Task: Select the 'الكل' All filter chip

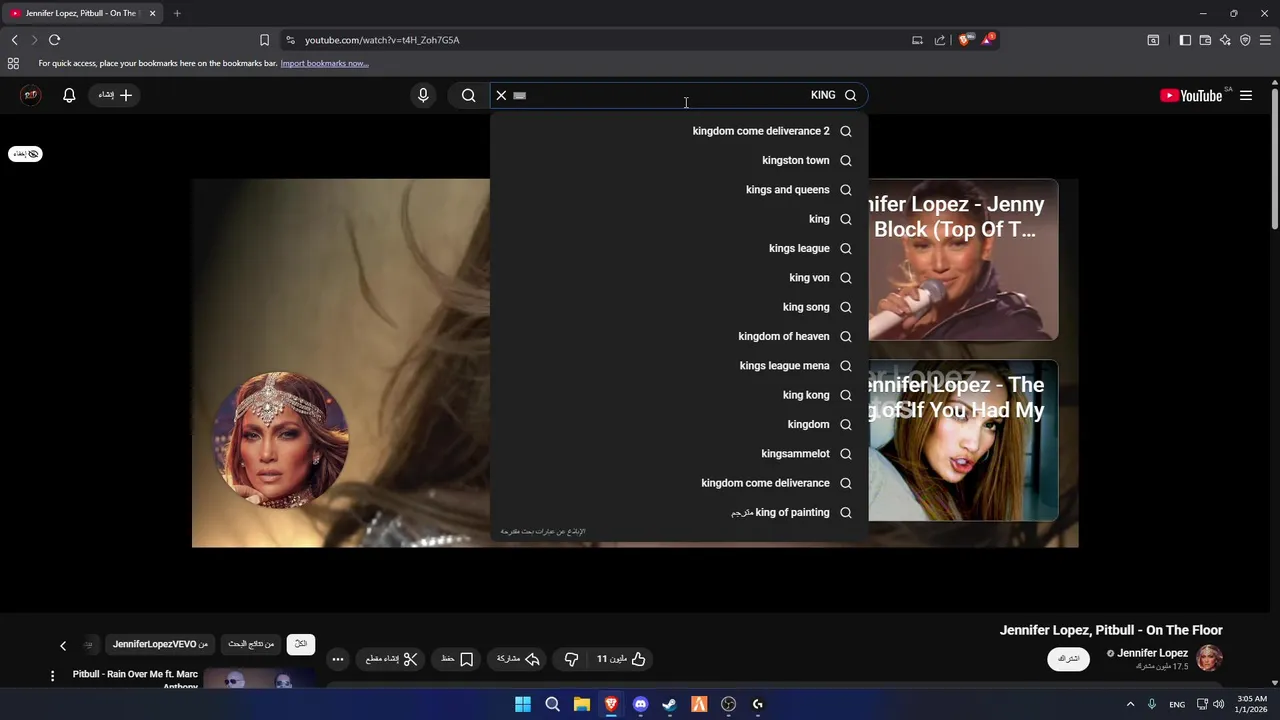Action: [301, 644]
